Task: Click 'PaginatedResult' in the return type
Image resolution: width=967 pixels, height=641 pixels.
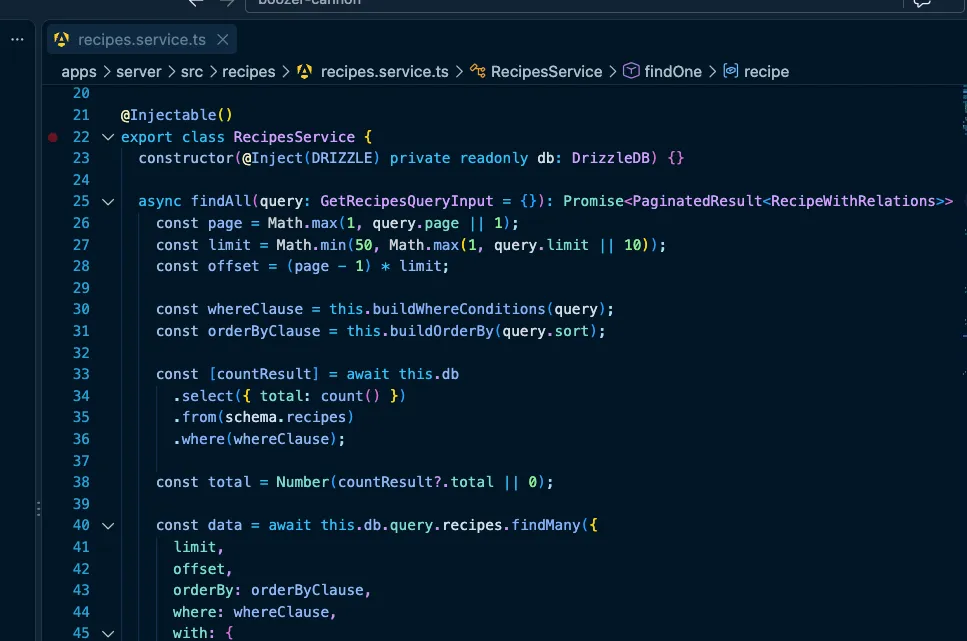Action: click(x=697, y=201)
